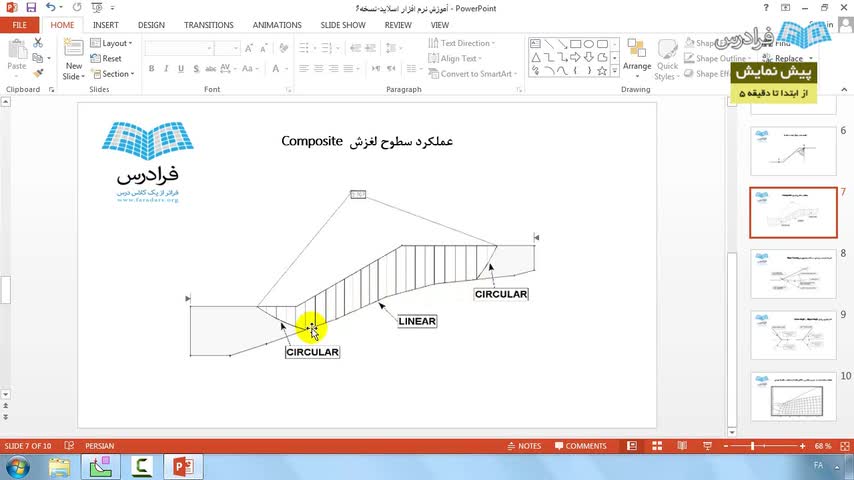Adjust the zoom slider handle
The image size is (854, 480).
(752, 446)
